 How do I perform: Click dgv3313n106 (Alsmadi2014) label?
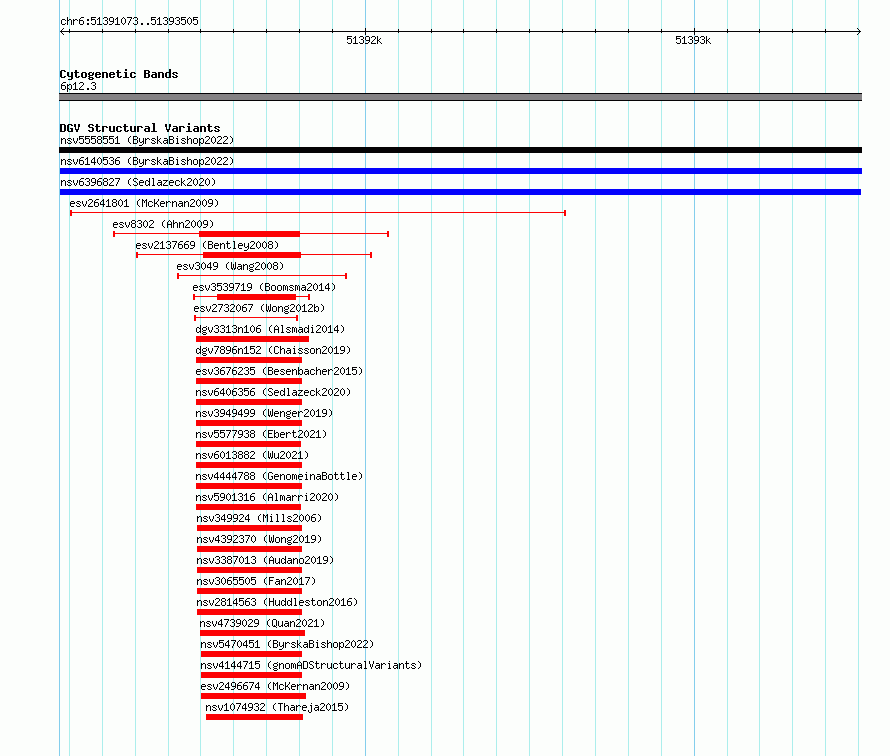tap(270, 329)
